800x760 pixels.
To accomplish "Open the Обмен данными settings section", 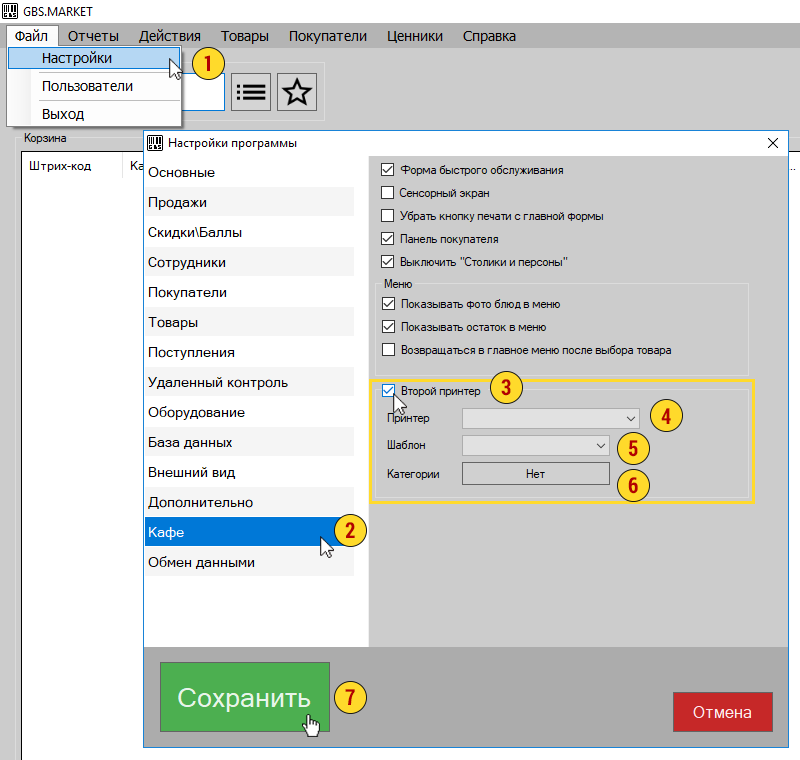I will (249, 563).
